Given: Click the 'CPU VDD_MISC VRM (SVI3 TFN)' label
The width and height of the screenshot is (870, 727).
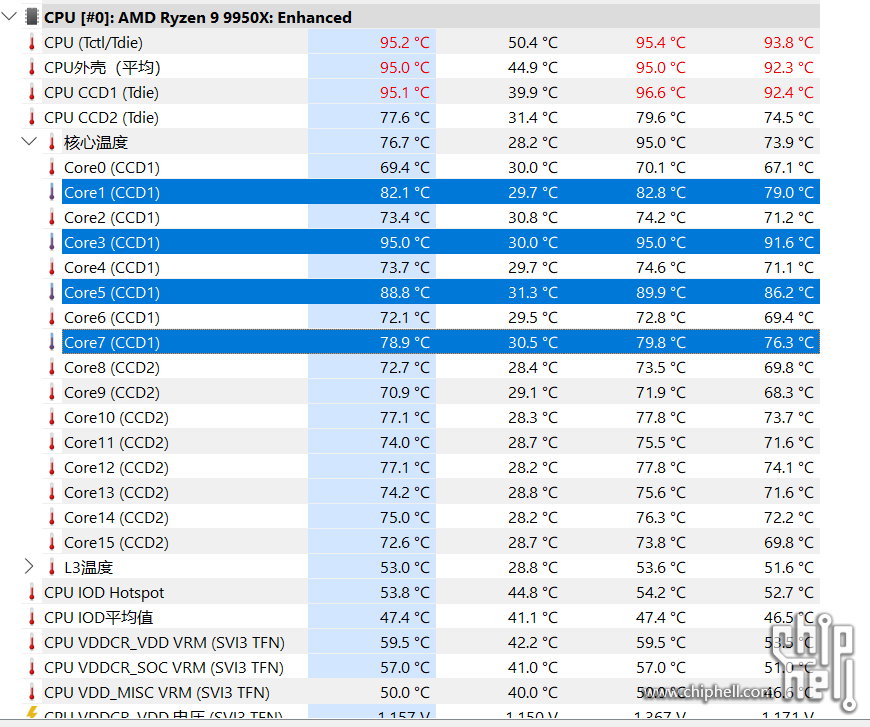Looking at the screenshot, I should click(156, 693).
